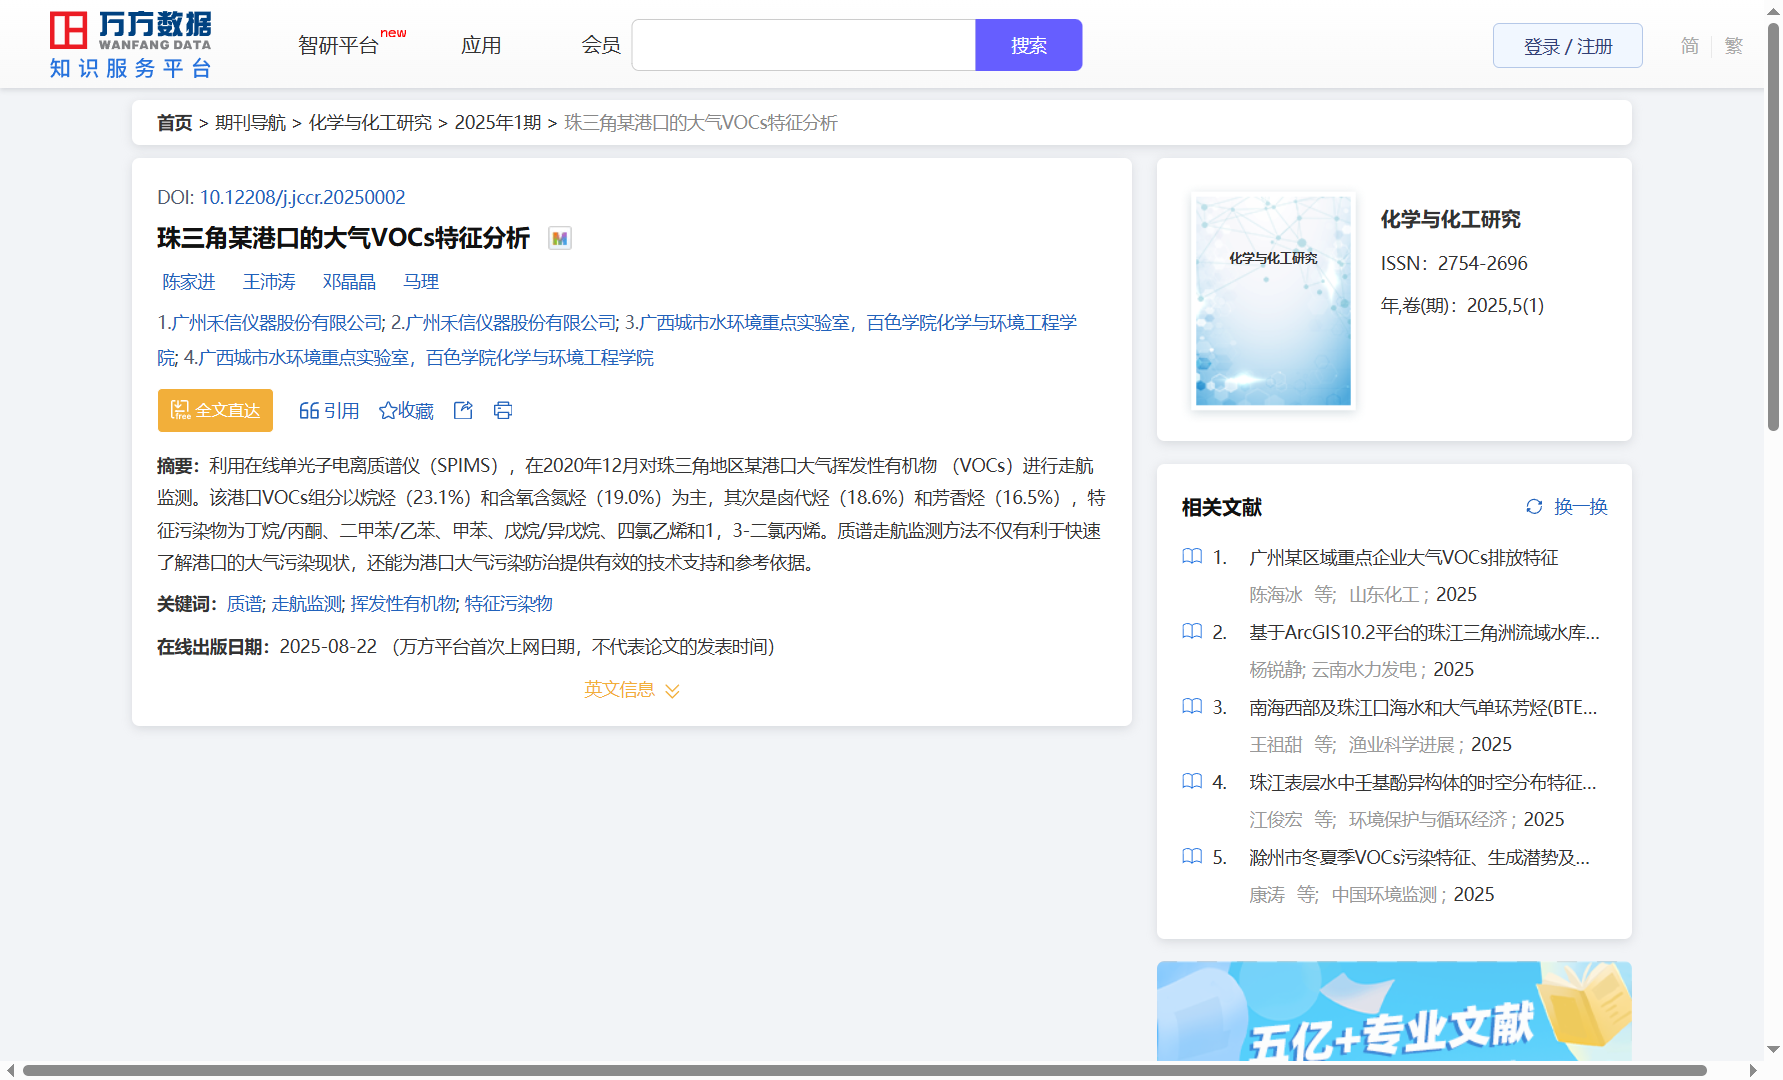
Task: Open the 应用 menu
Action: (x=481, y=46)
